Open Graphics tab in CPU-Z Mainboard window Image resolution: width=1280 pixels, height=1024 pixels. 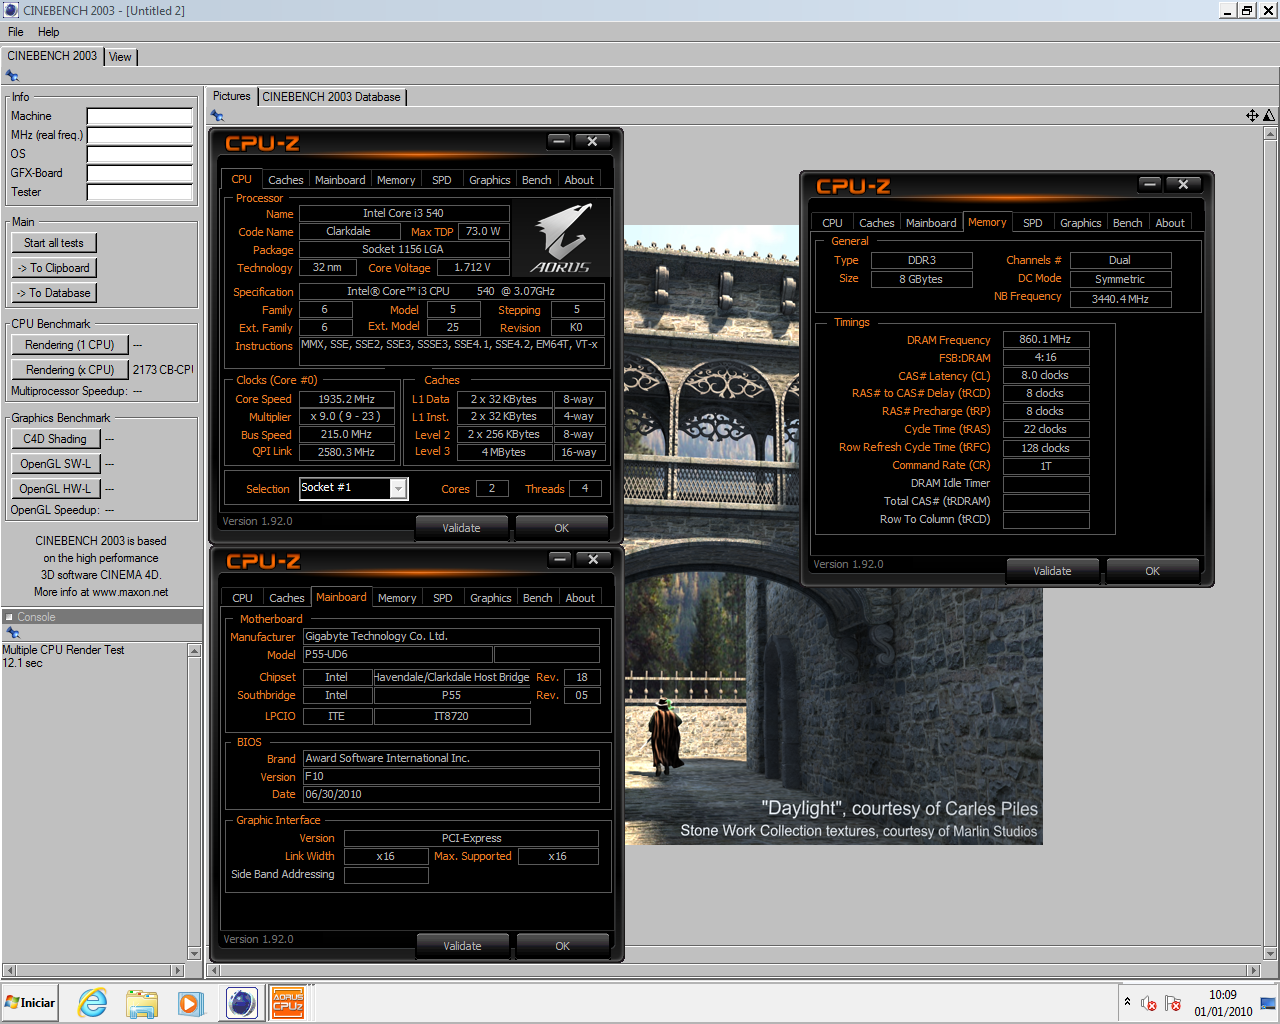pyautogui.click(x=491, y=598)
